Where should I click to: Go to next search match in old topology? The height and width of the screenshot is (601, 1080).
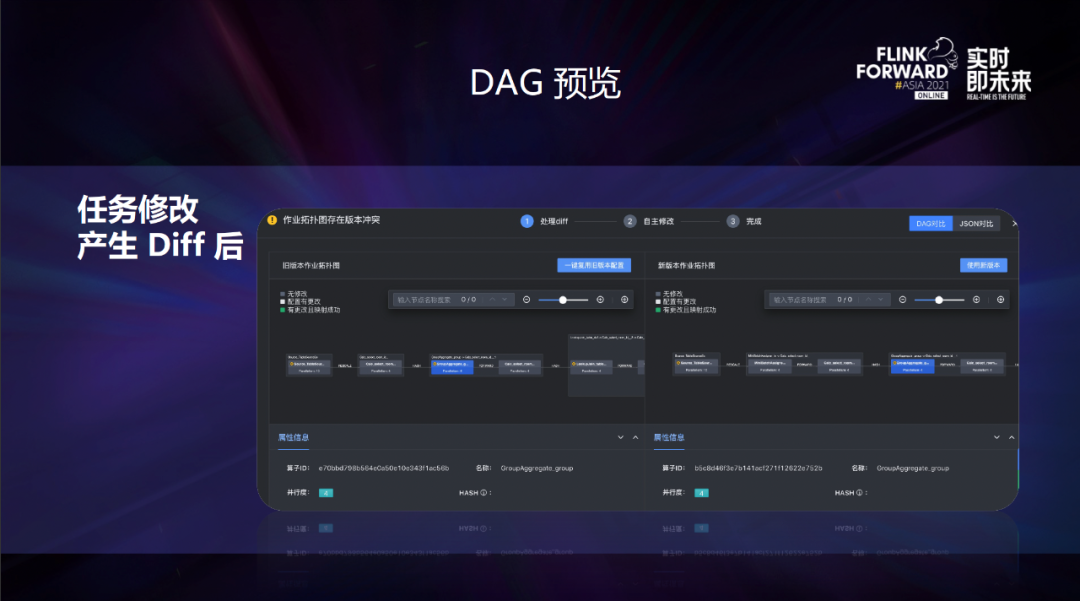coord(505,299)
